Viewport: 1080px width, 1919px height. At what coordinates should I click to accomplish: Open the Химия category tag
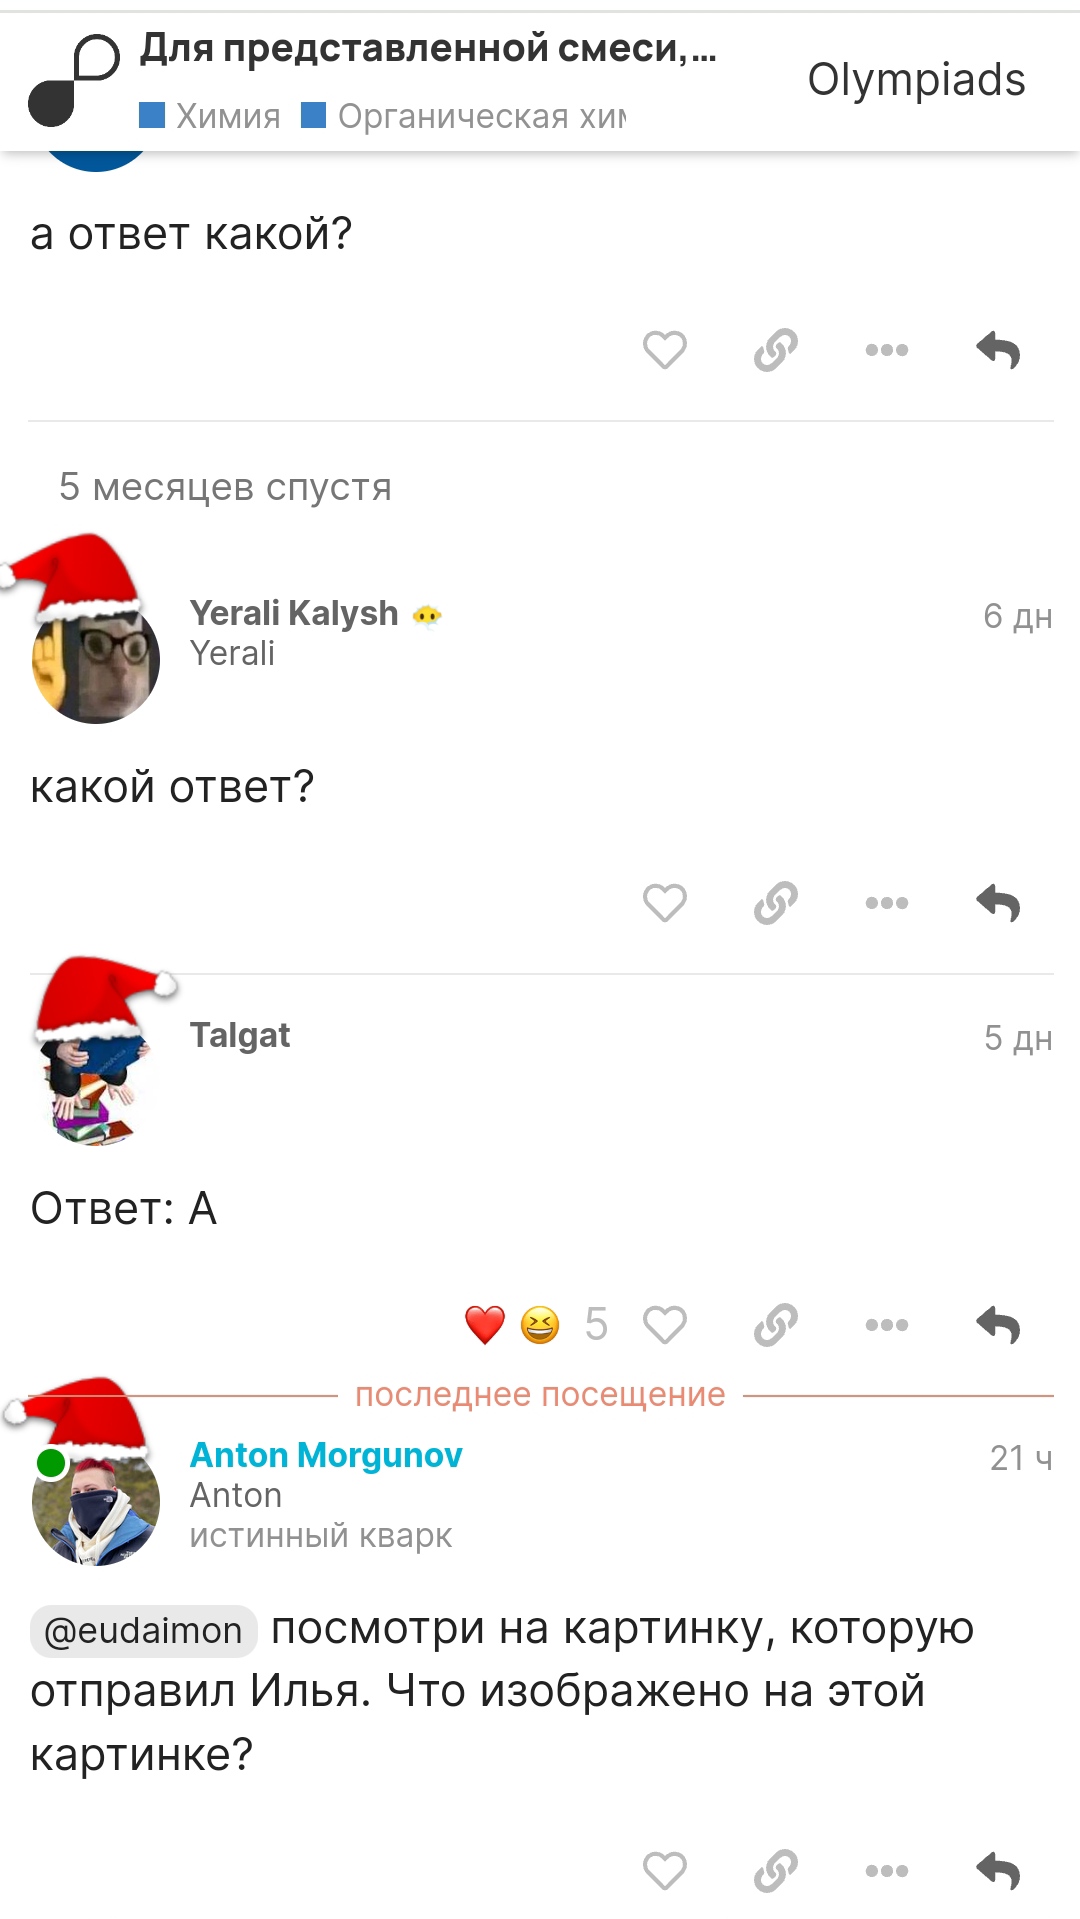[210, 116]
